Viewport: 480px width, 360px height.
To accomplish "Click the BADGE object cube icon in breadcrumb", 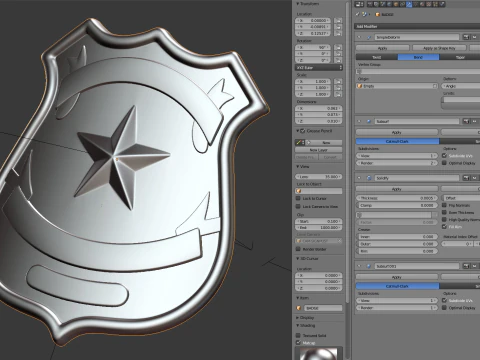I will [x=378, y=14].
